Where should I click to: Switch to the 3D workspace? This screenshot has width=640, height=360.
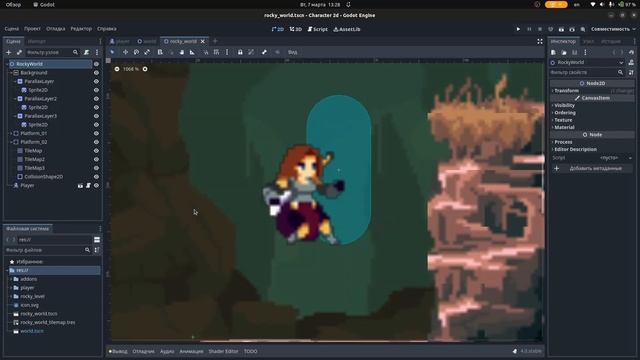296,29
